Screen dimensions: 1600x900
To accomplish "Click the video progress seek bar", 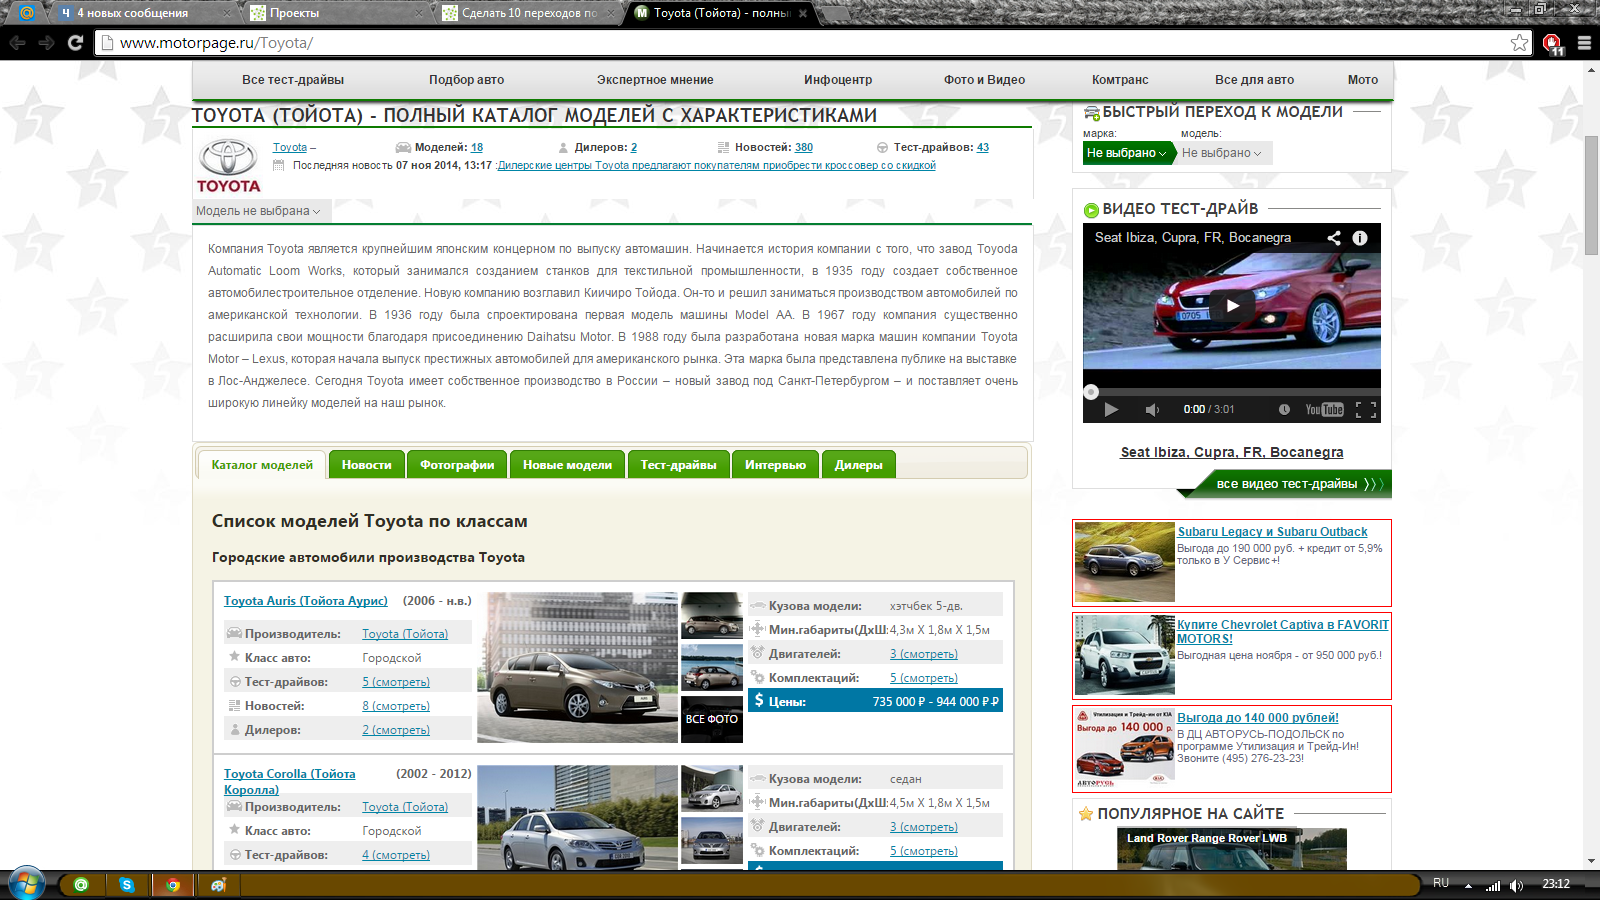I will [x=1232, y=392].
